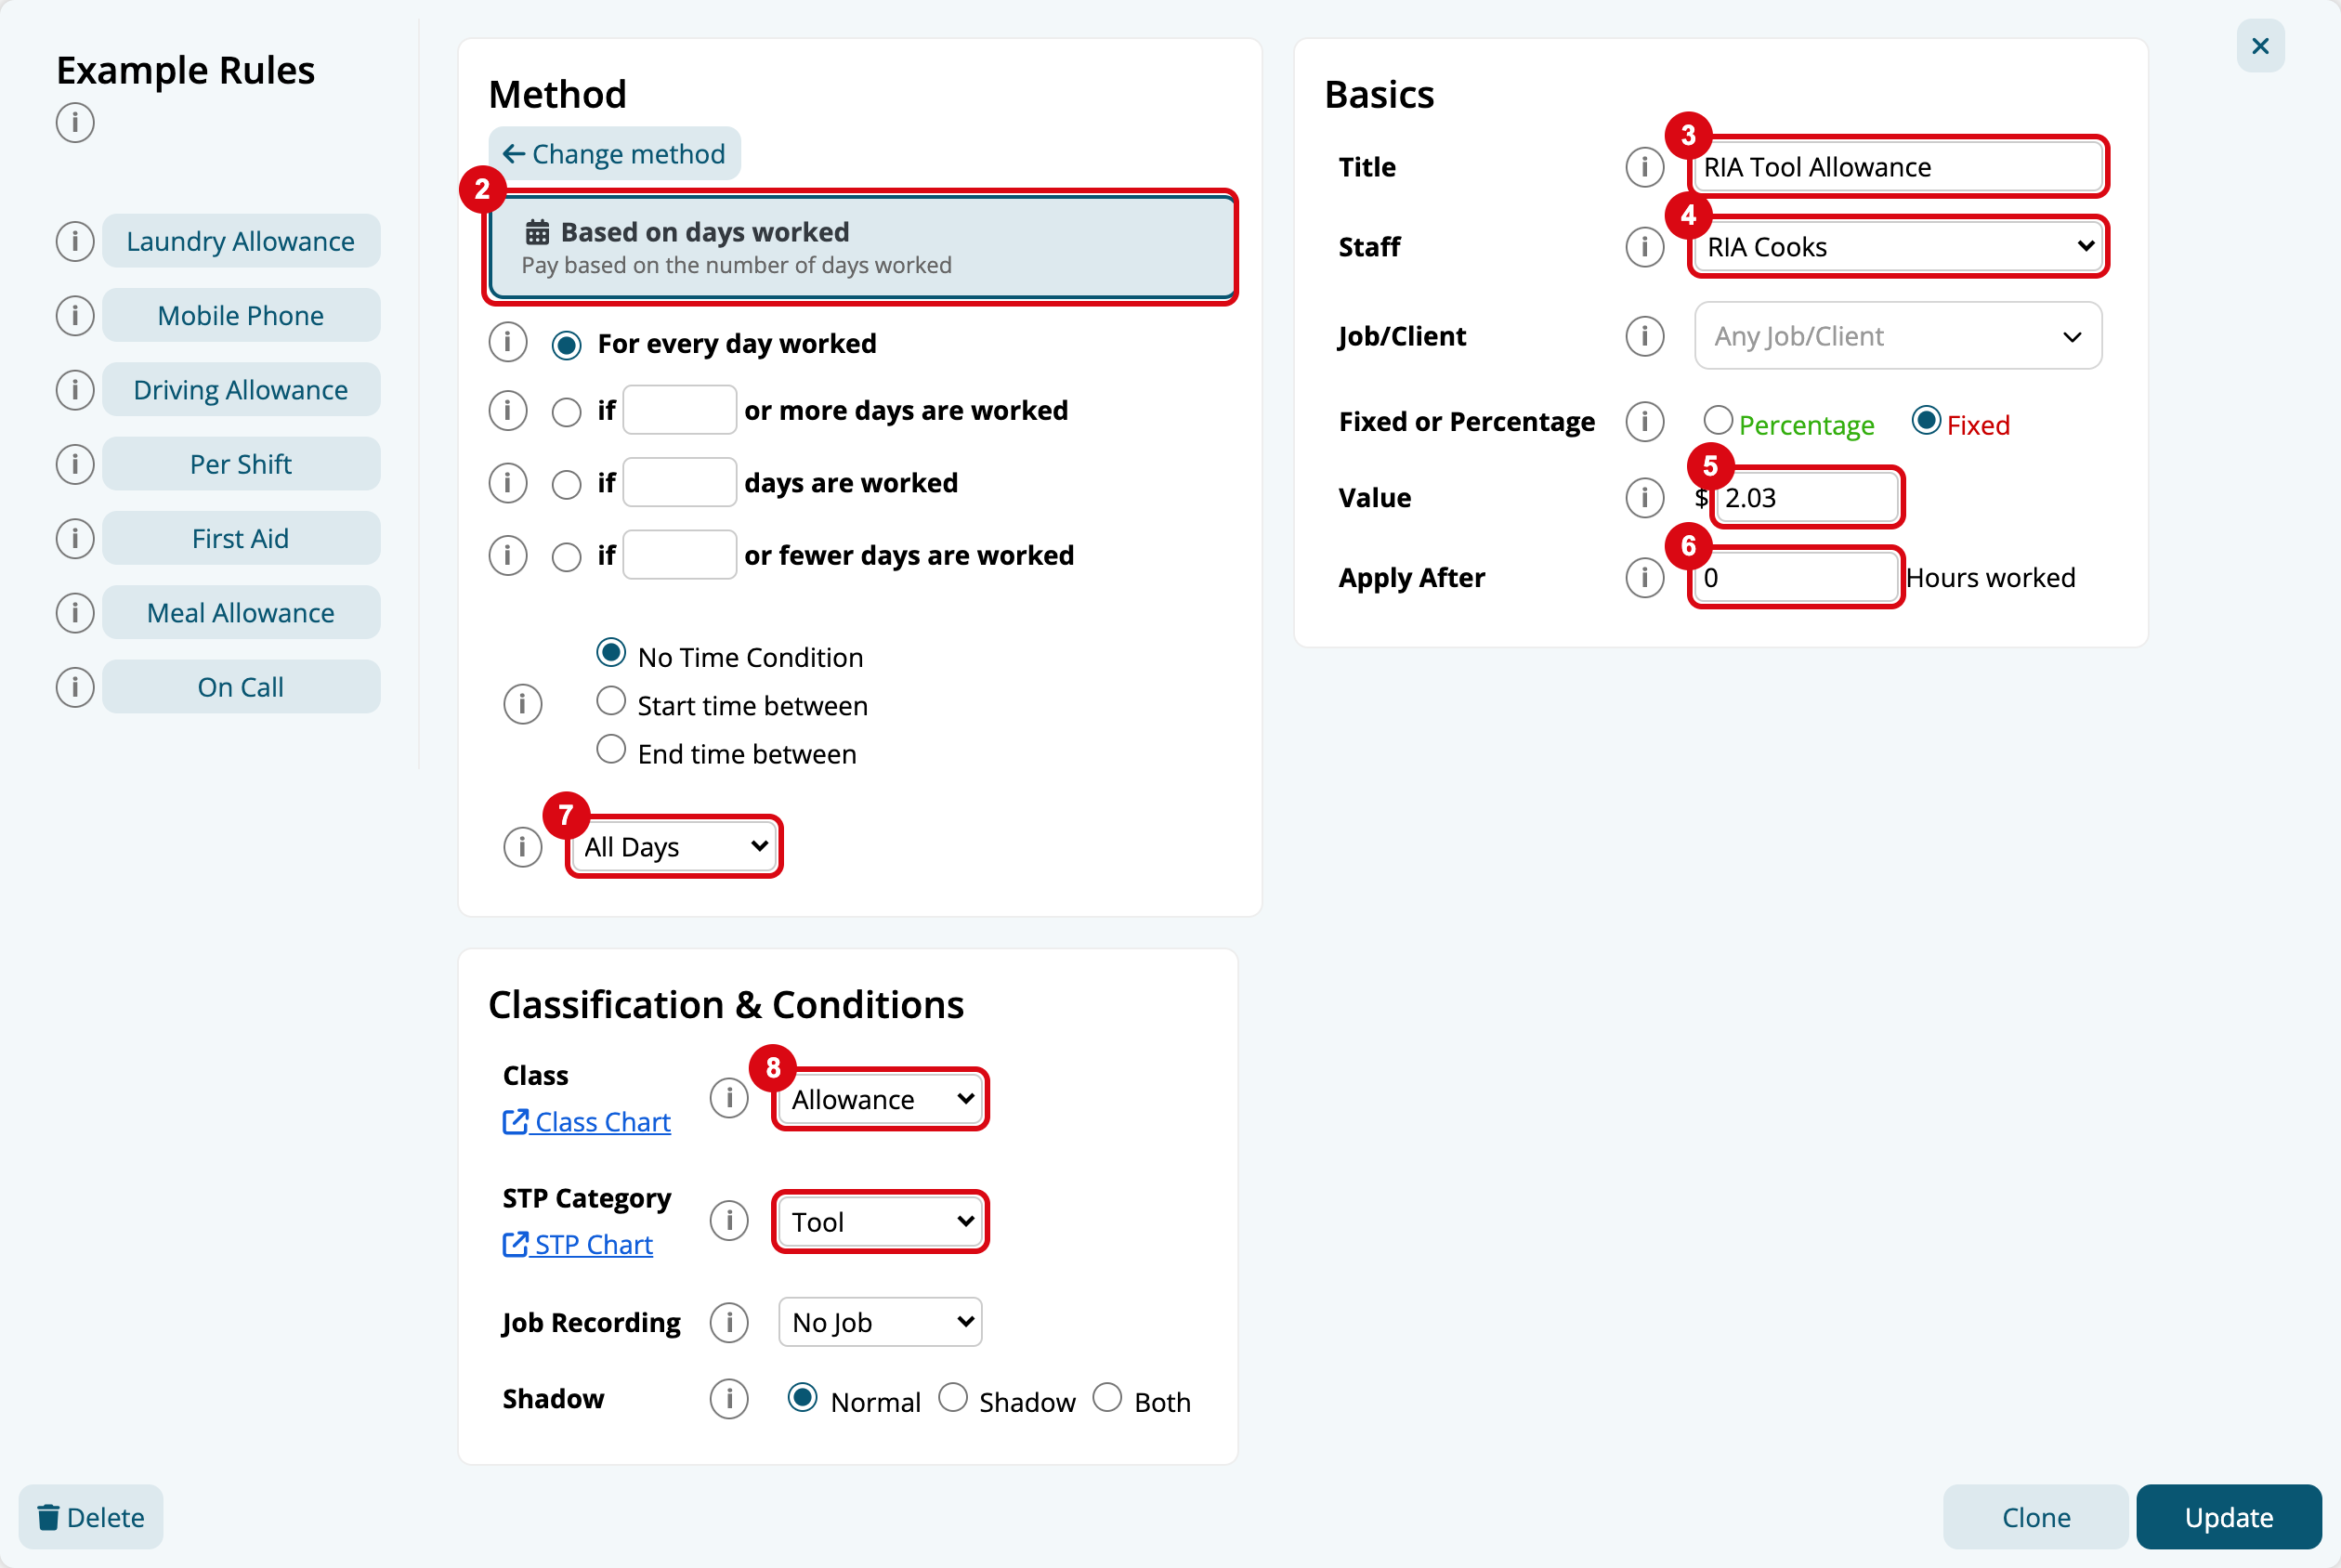Screen dimensions: 2341x1568
Task: Open info icon for Fixed or Percentage
Action: tap(1644, 422)
